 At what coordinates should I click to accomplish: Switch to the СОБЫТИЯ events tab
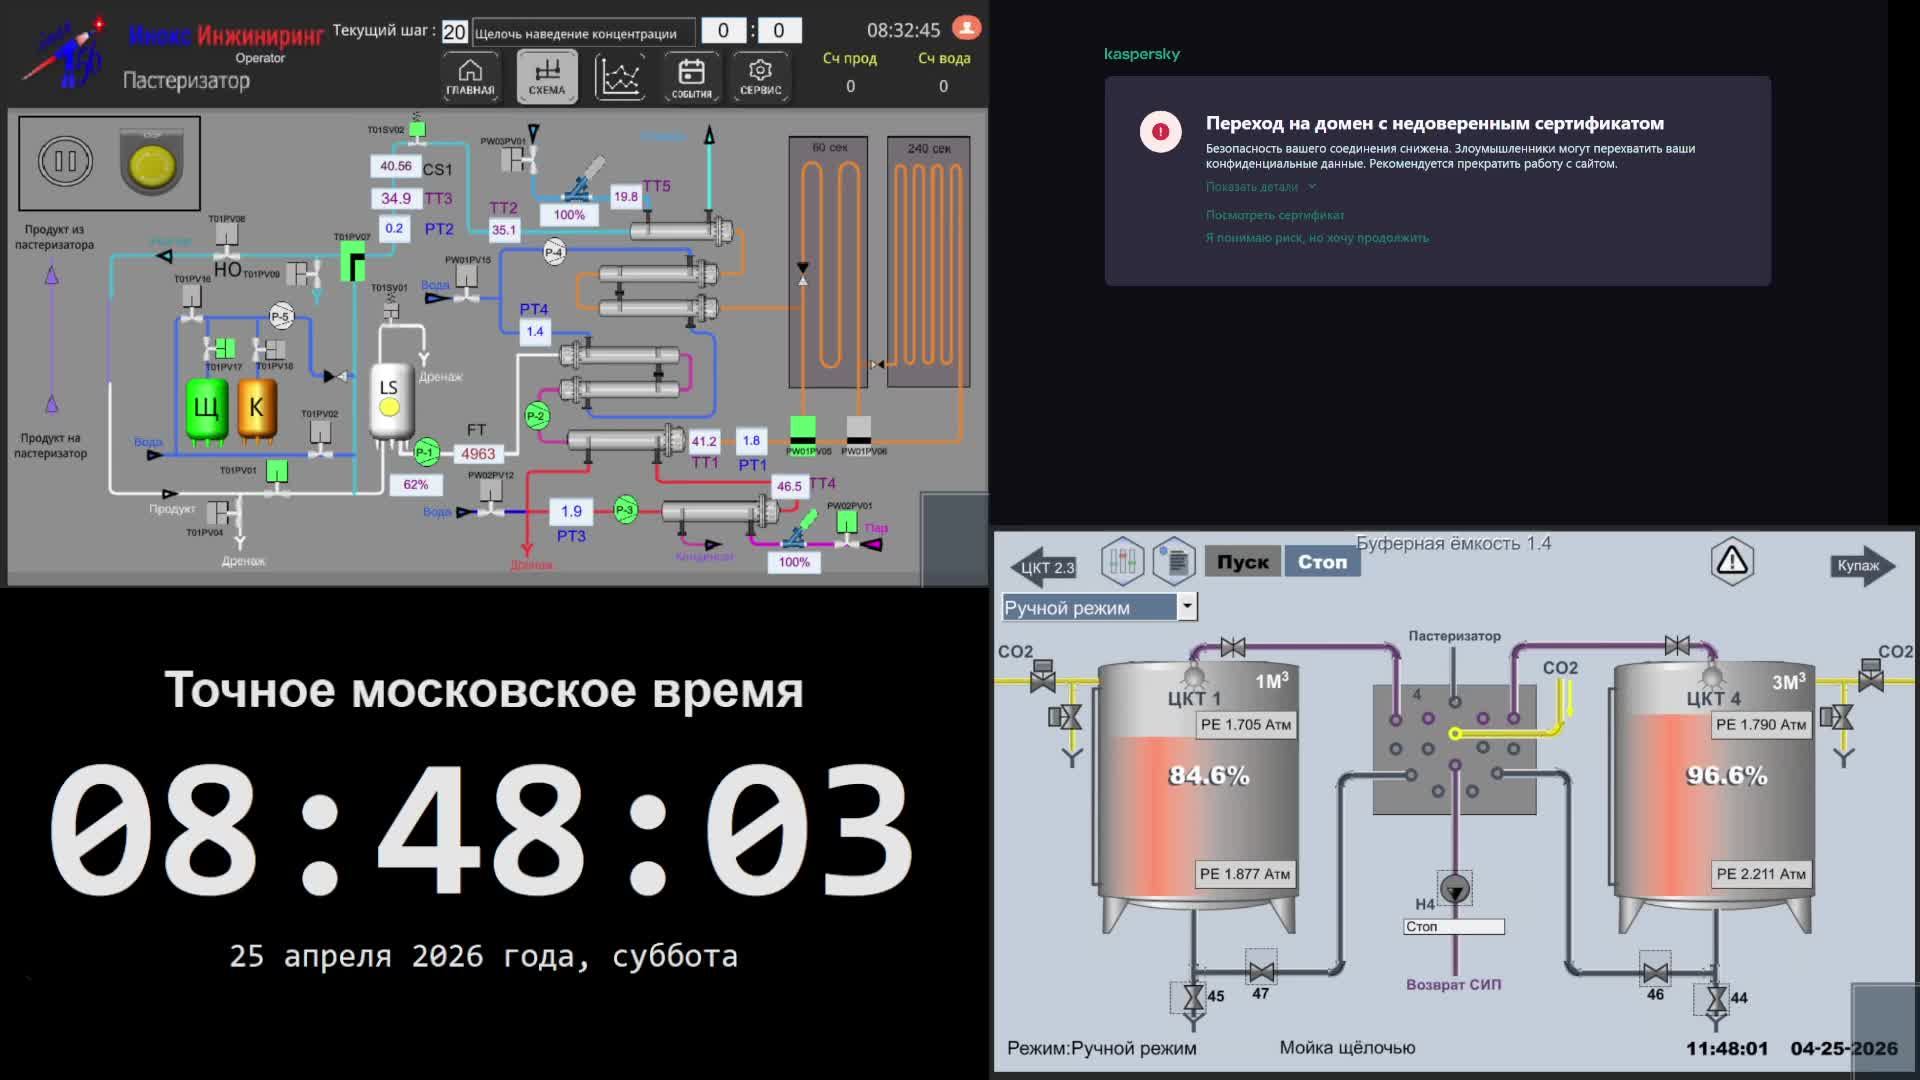tap(692, 77)
